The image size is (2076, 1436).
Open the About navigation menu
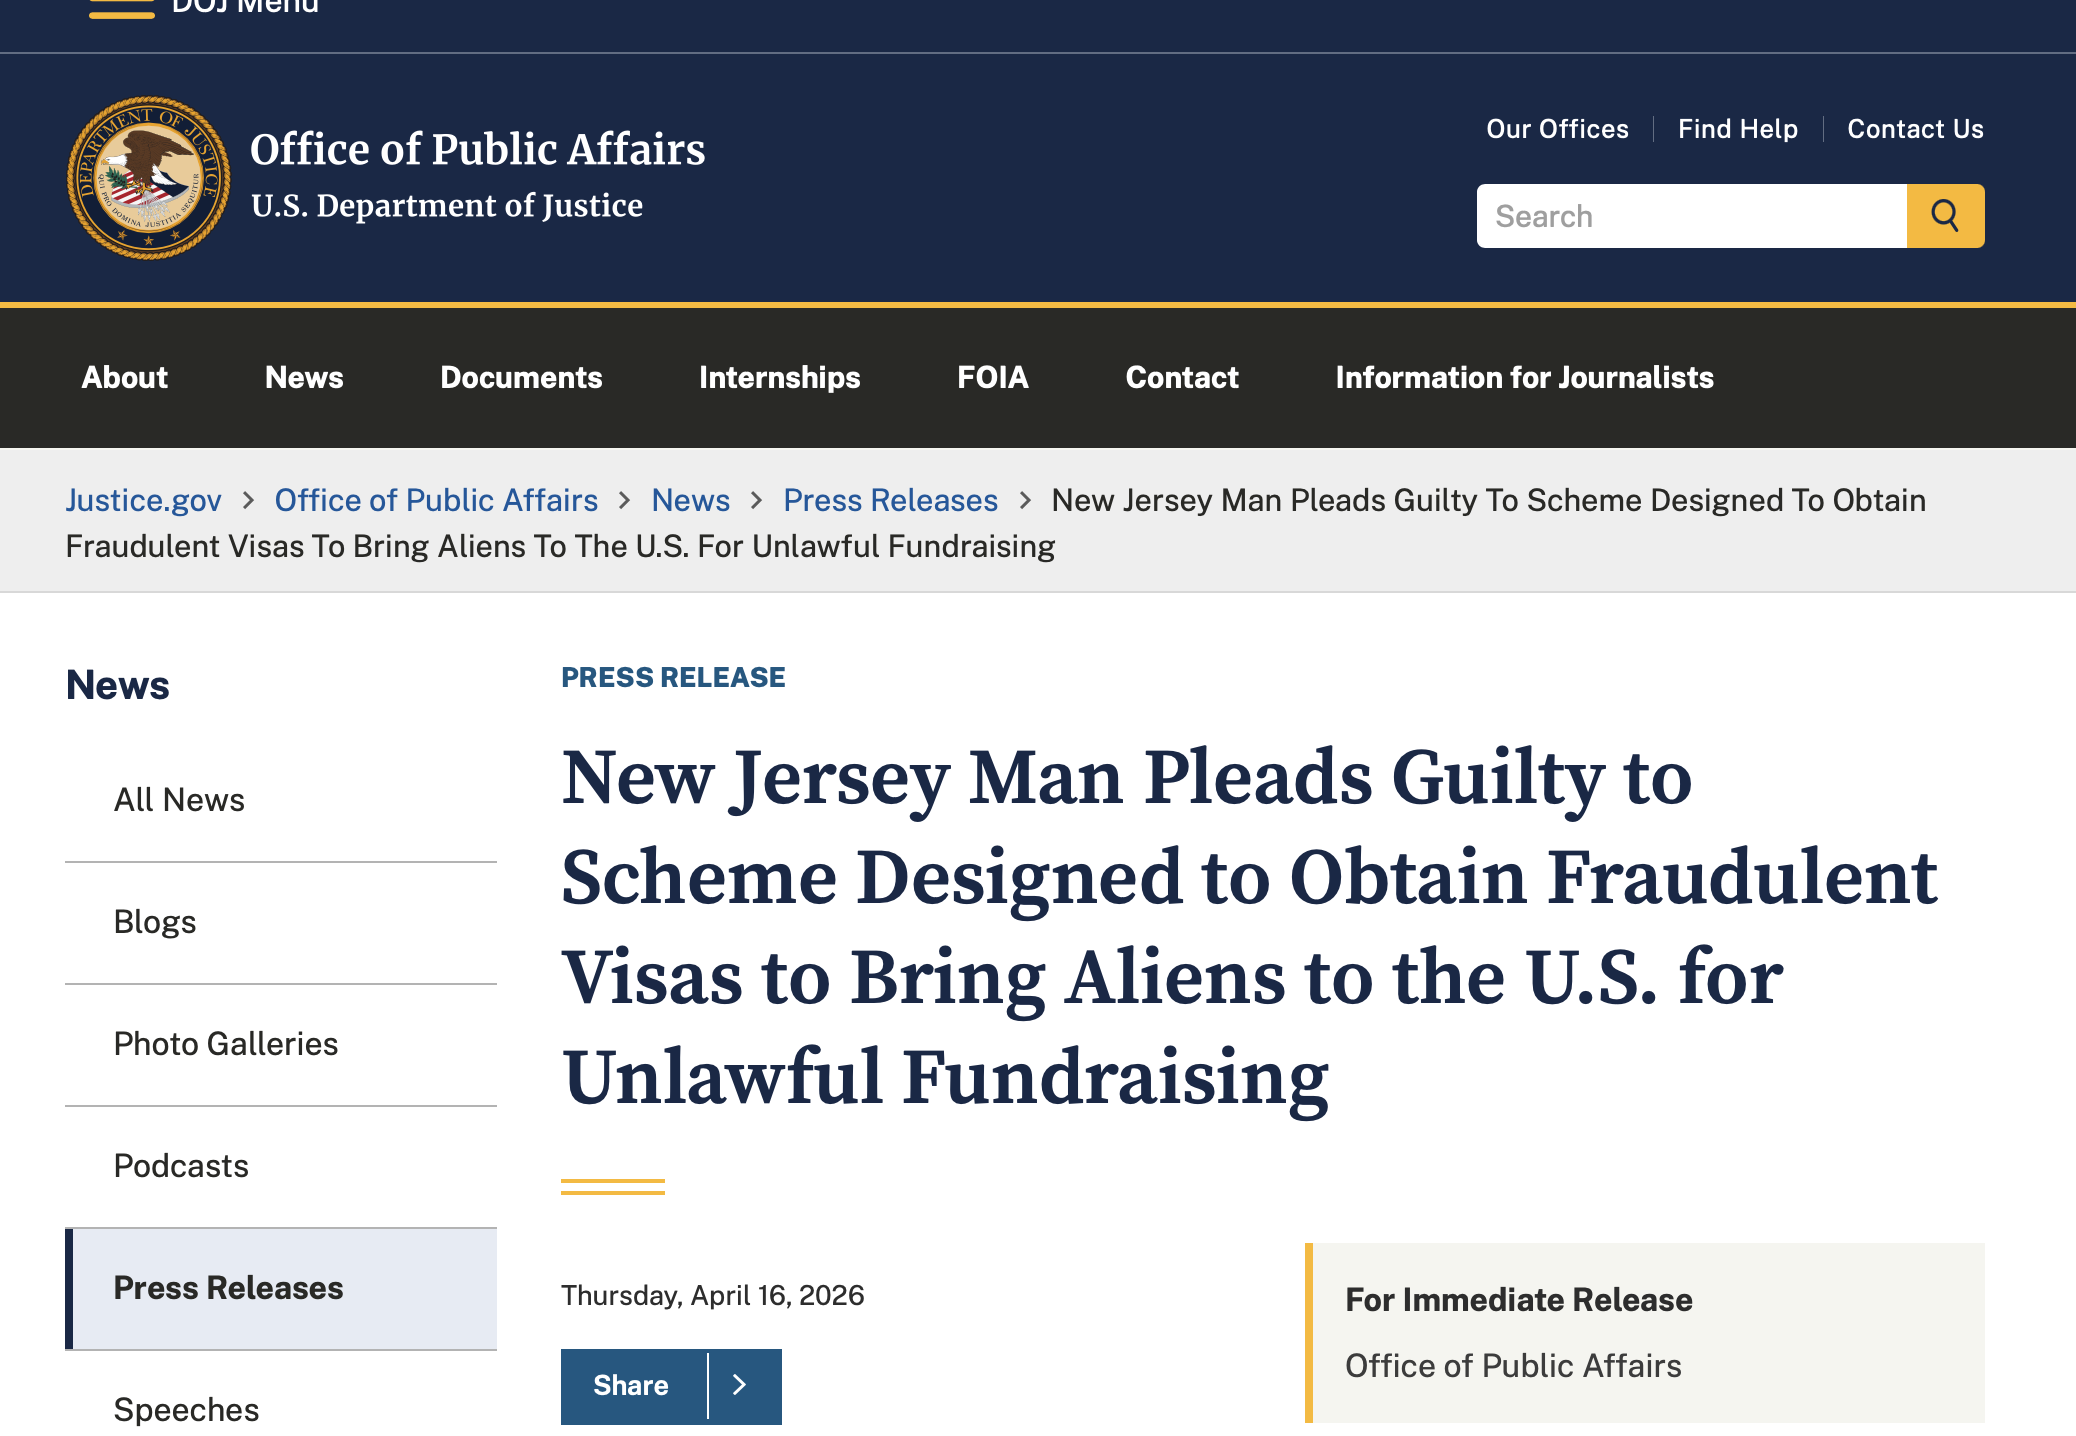pos(125,377)
